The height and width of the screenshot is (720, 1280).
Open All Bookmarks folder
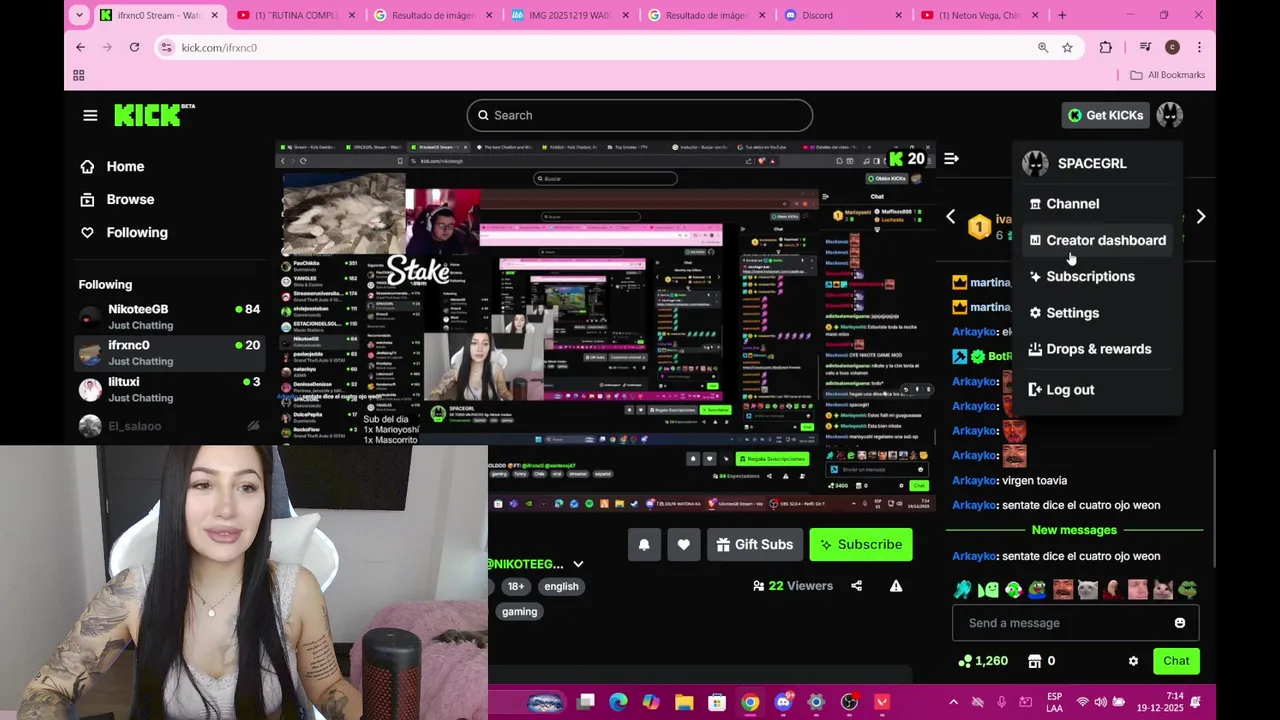(x=1167, y=75)
